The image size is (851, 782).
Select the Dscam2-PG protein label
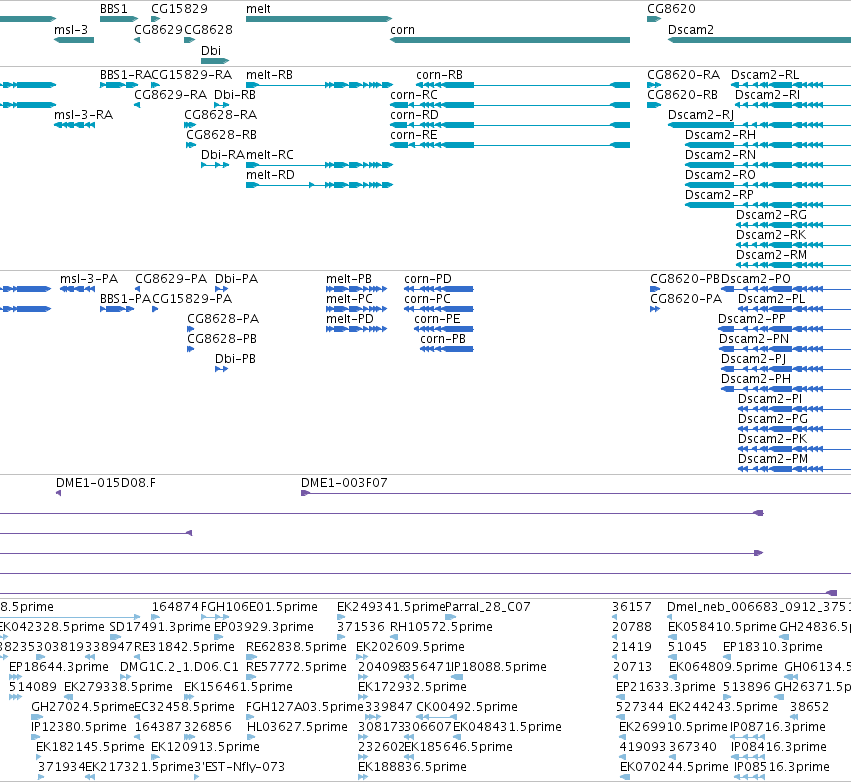tap(773, 419)
